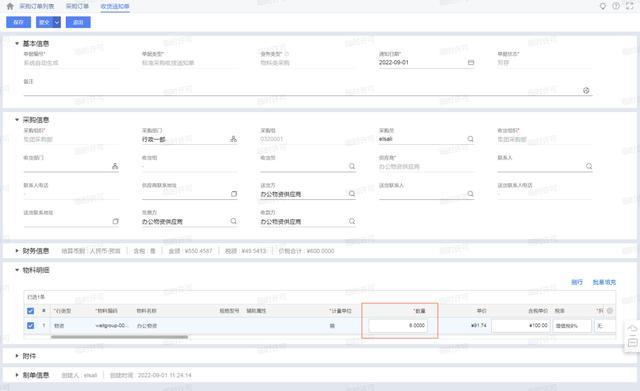Click search icon in the 收款方 field
This screenshot has width=640, height=391.
352,221
